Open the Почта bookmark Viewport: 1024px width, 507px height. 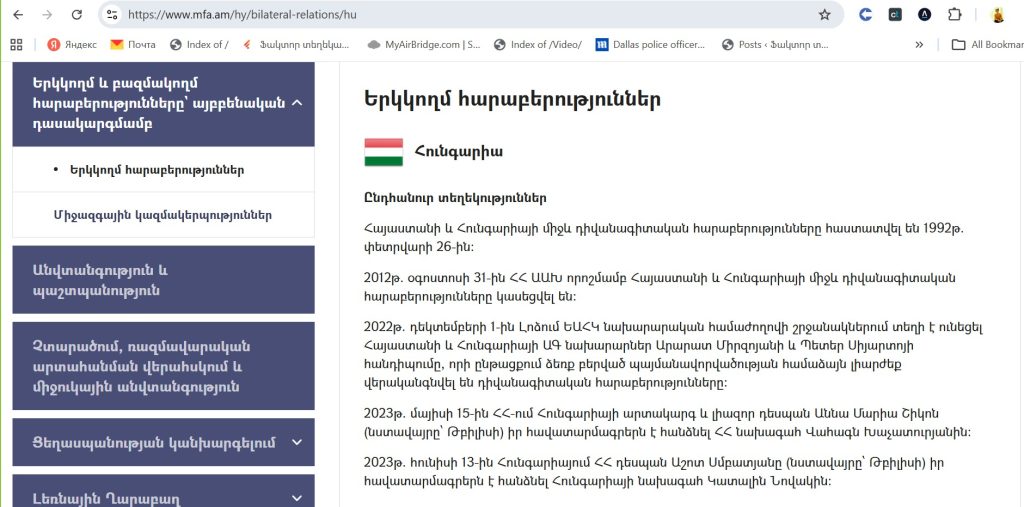pyautogui.click(x=133, y=44)
